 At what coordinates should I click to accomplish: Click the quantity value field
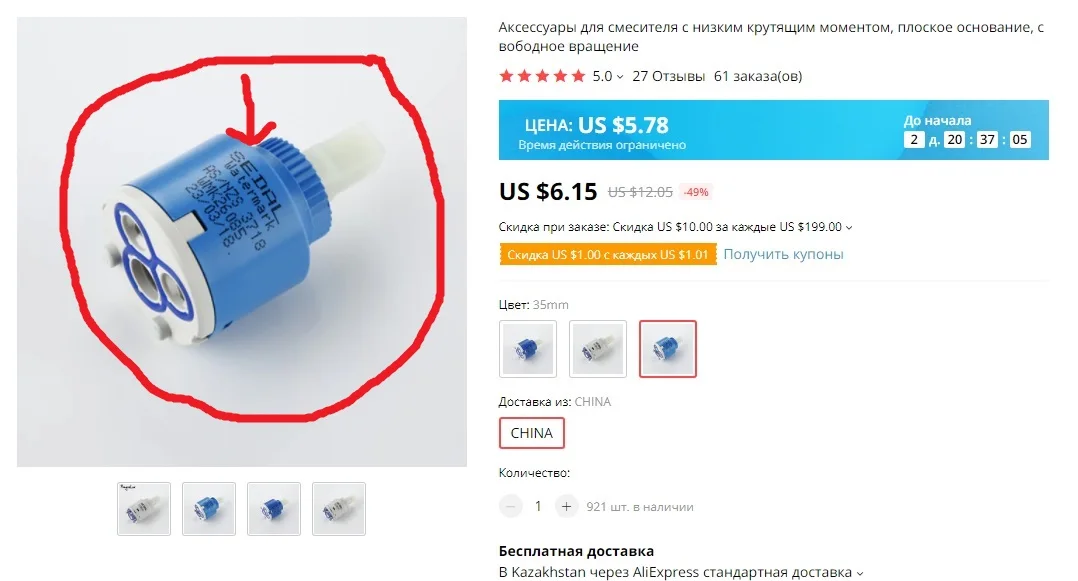(538, 507)
